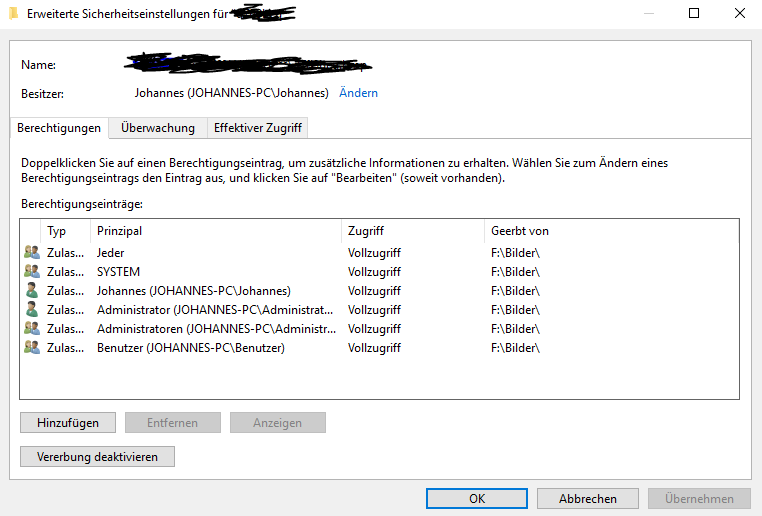Image resolution: width=762 pixels, height=516 pixels.
Task: Click F:\Bilder\ in the Administratoren row
Action: coord(515,329)
